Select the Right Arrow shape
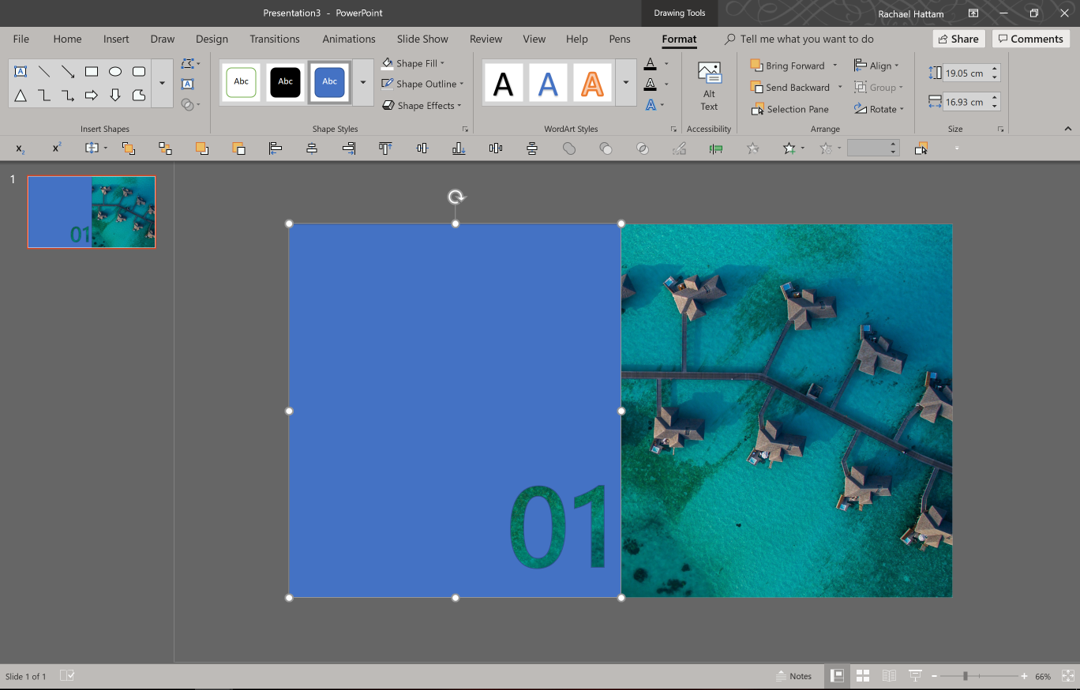Screen dimensions: 1080x690 point(91,95)
